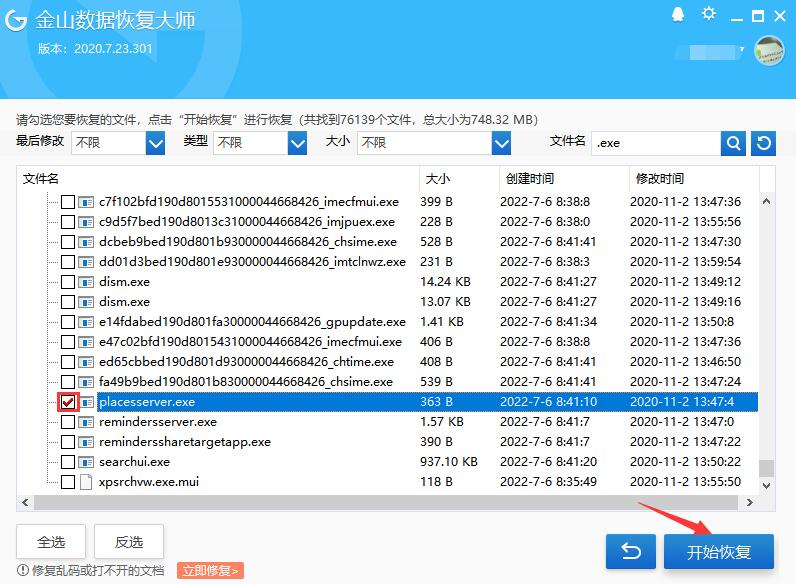Screen dimensions: 796x584
Task: Click the exe icon of dism.exe 13.07 KB
Action: 86,302
